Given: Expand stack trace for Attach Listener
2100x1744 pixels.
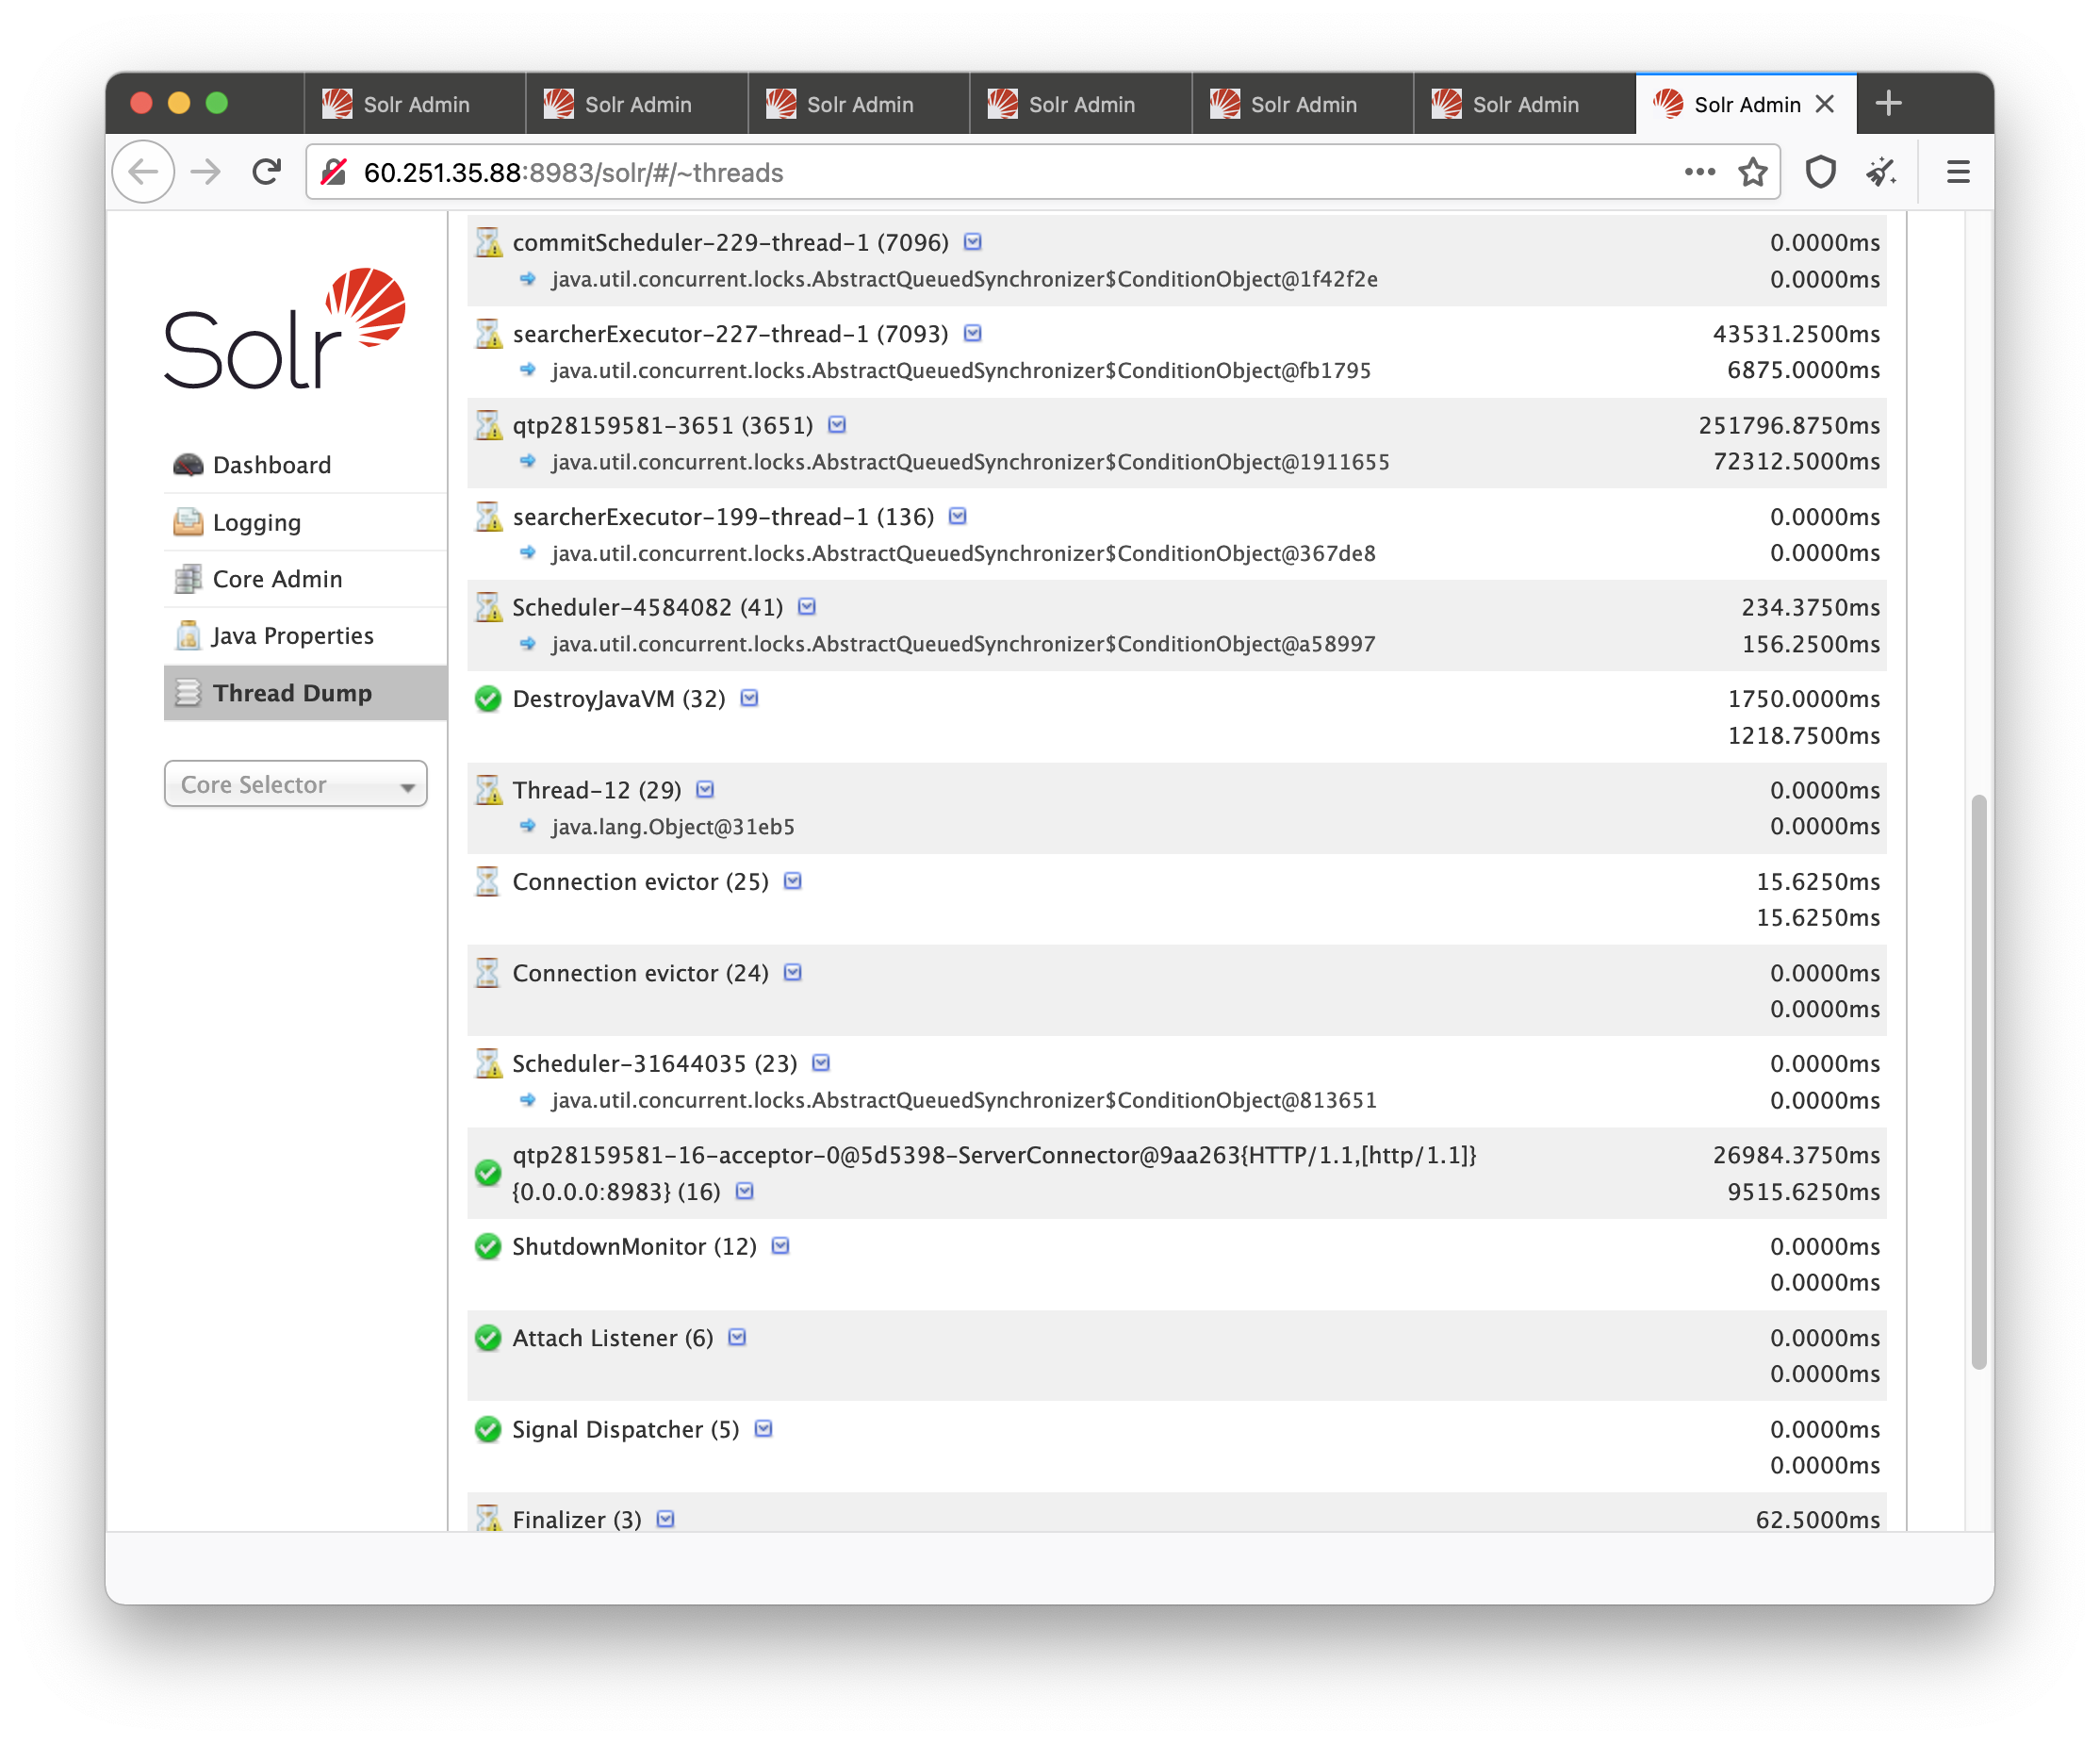Looking at the screenshot, I should coord(737,1337).
